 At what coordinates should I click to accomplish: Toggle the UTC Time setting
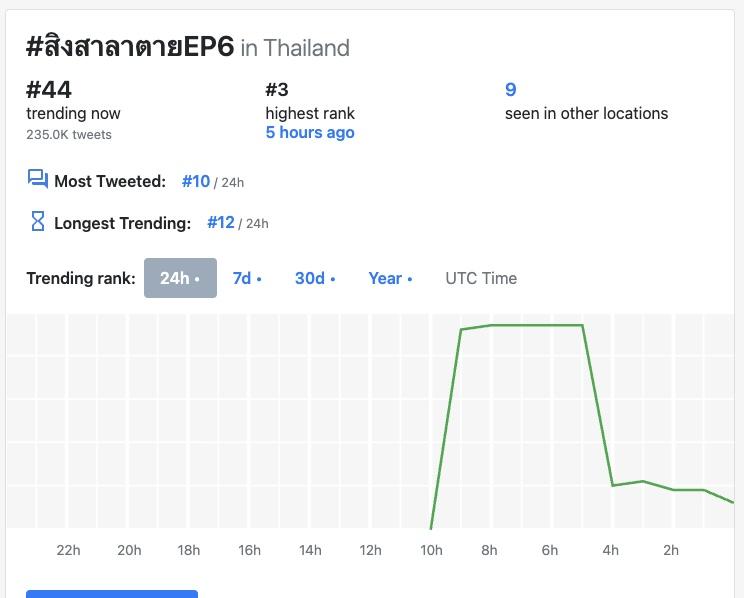click(x=481, y=278)
